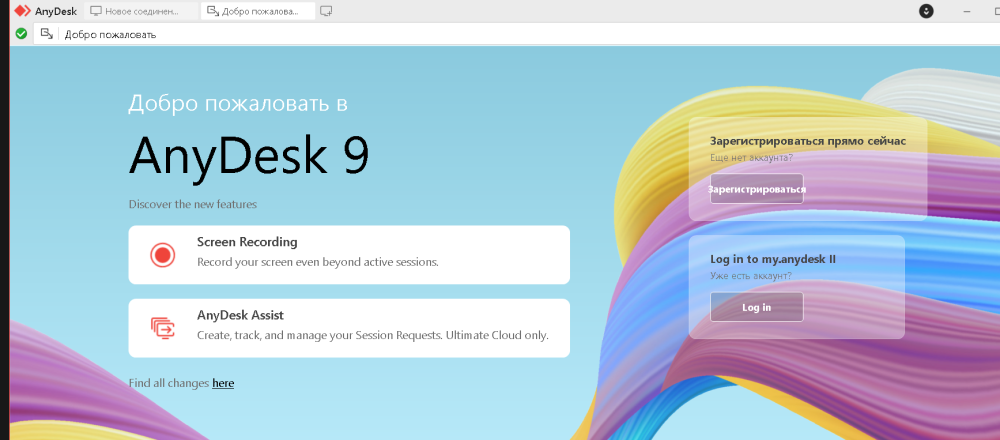
Task: Click the address bar session icon
Action: point(47,34)
